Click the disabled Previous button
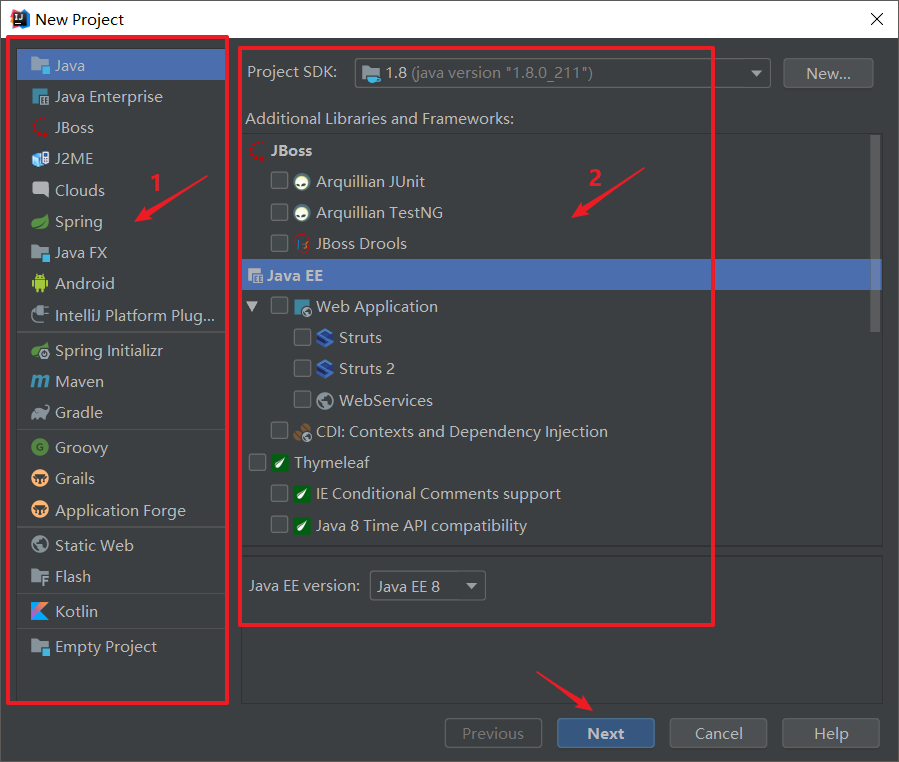899x762 pixels. click(493, 733)
